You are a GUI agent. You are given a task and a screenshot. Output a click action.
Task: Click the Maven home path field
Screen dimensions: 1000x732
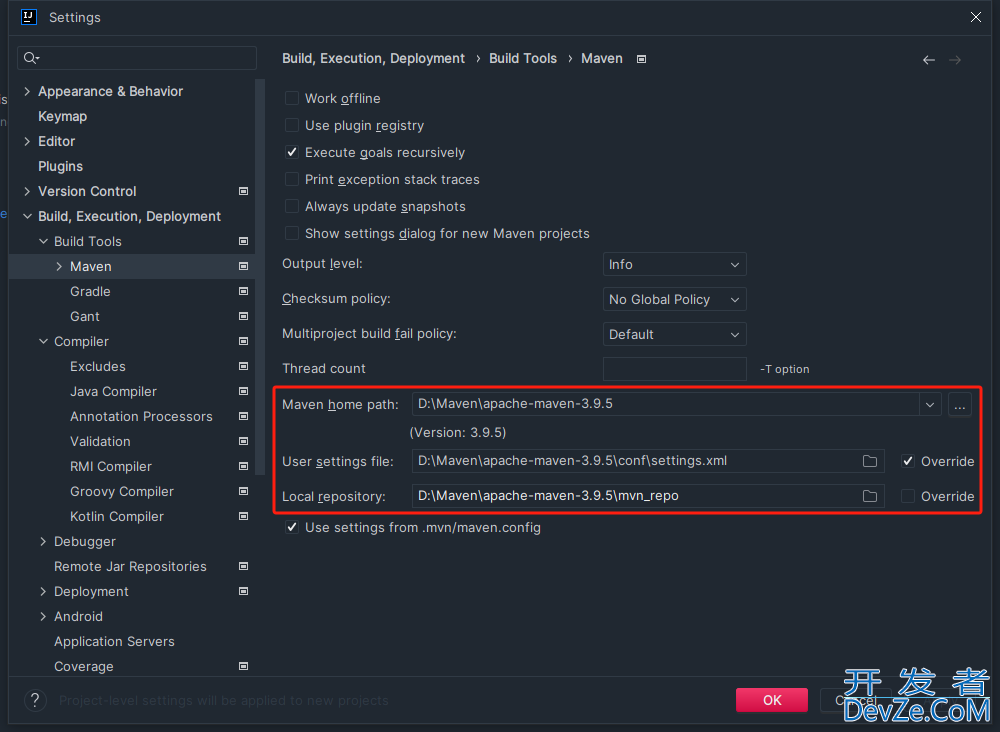665,404
